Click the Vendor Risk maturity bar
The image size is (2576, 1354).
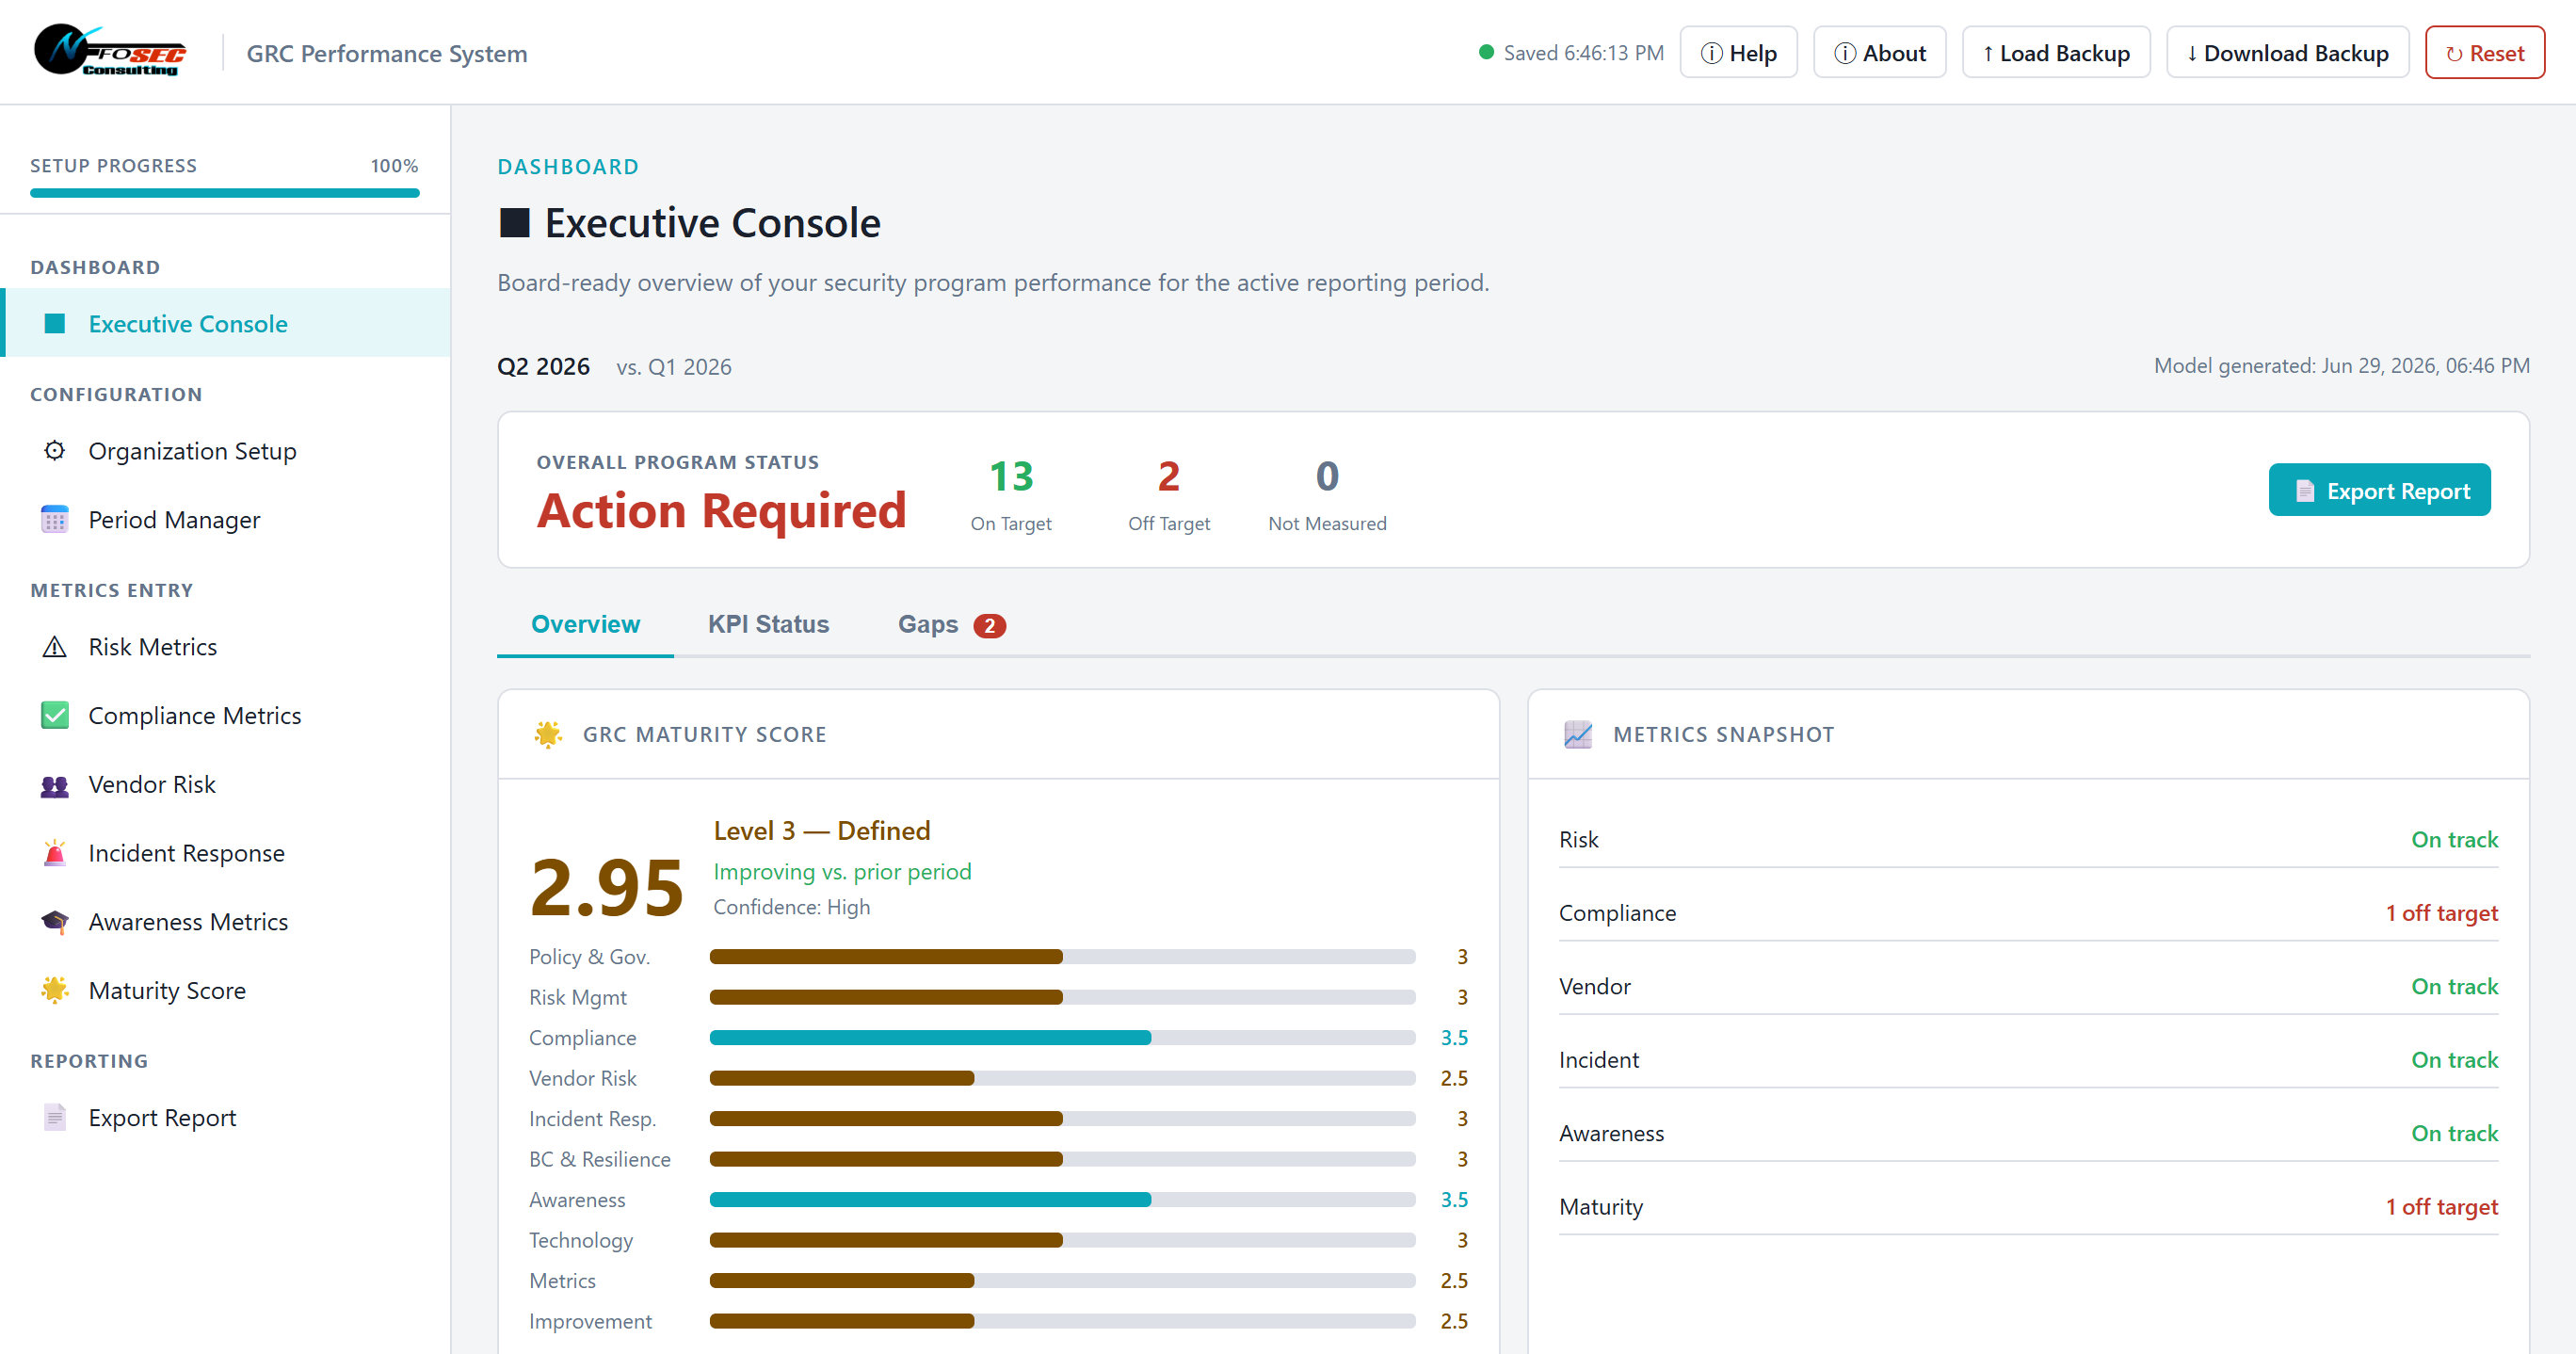(1062, 1078)
